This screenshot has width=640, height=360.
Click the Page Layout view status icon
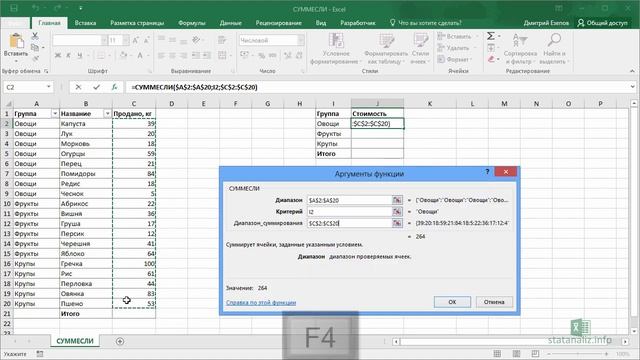tap(516, 354)
